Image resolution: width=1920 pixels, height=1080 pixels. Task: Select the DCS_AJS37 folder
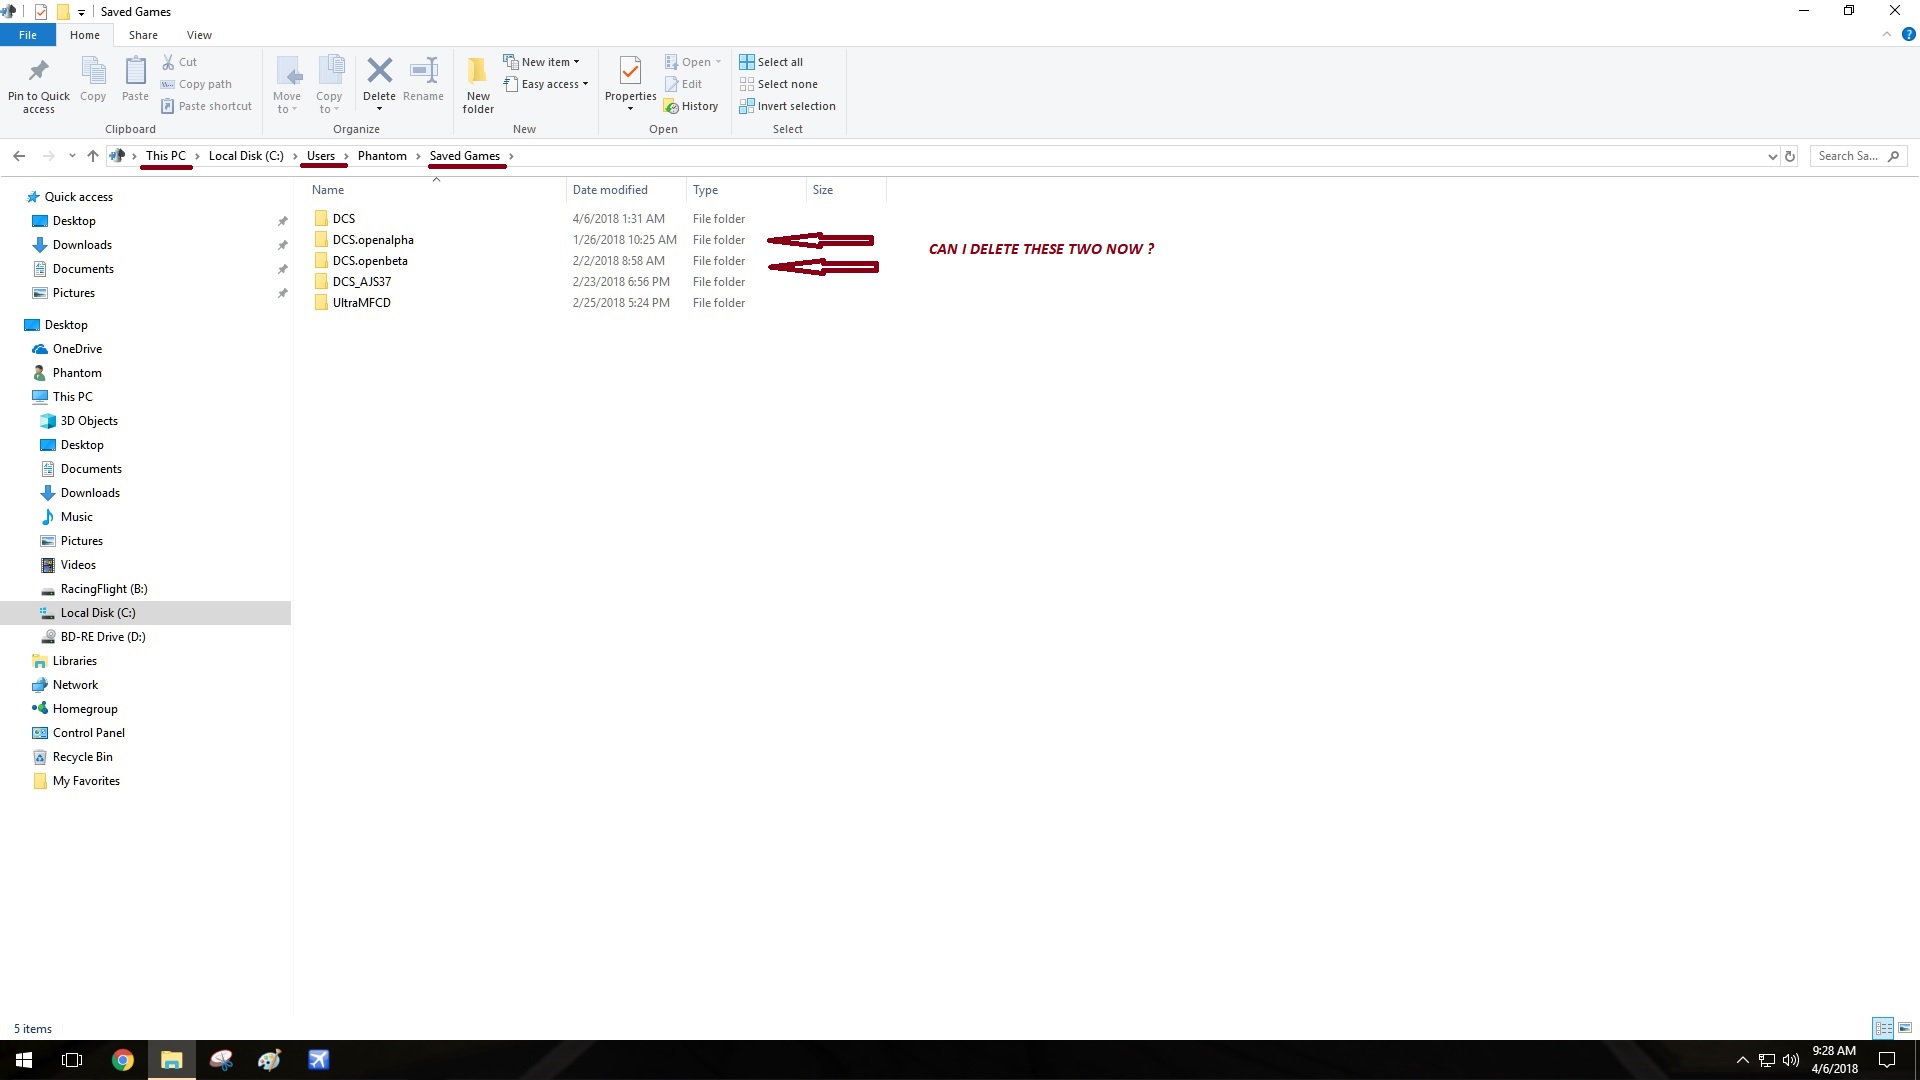pyautogui.click(x=362, y=282)
